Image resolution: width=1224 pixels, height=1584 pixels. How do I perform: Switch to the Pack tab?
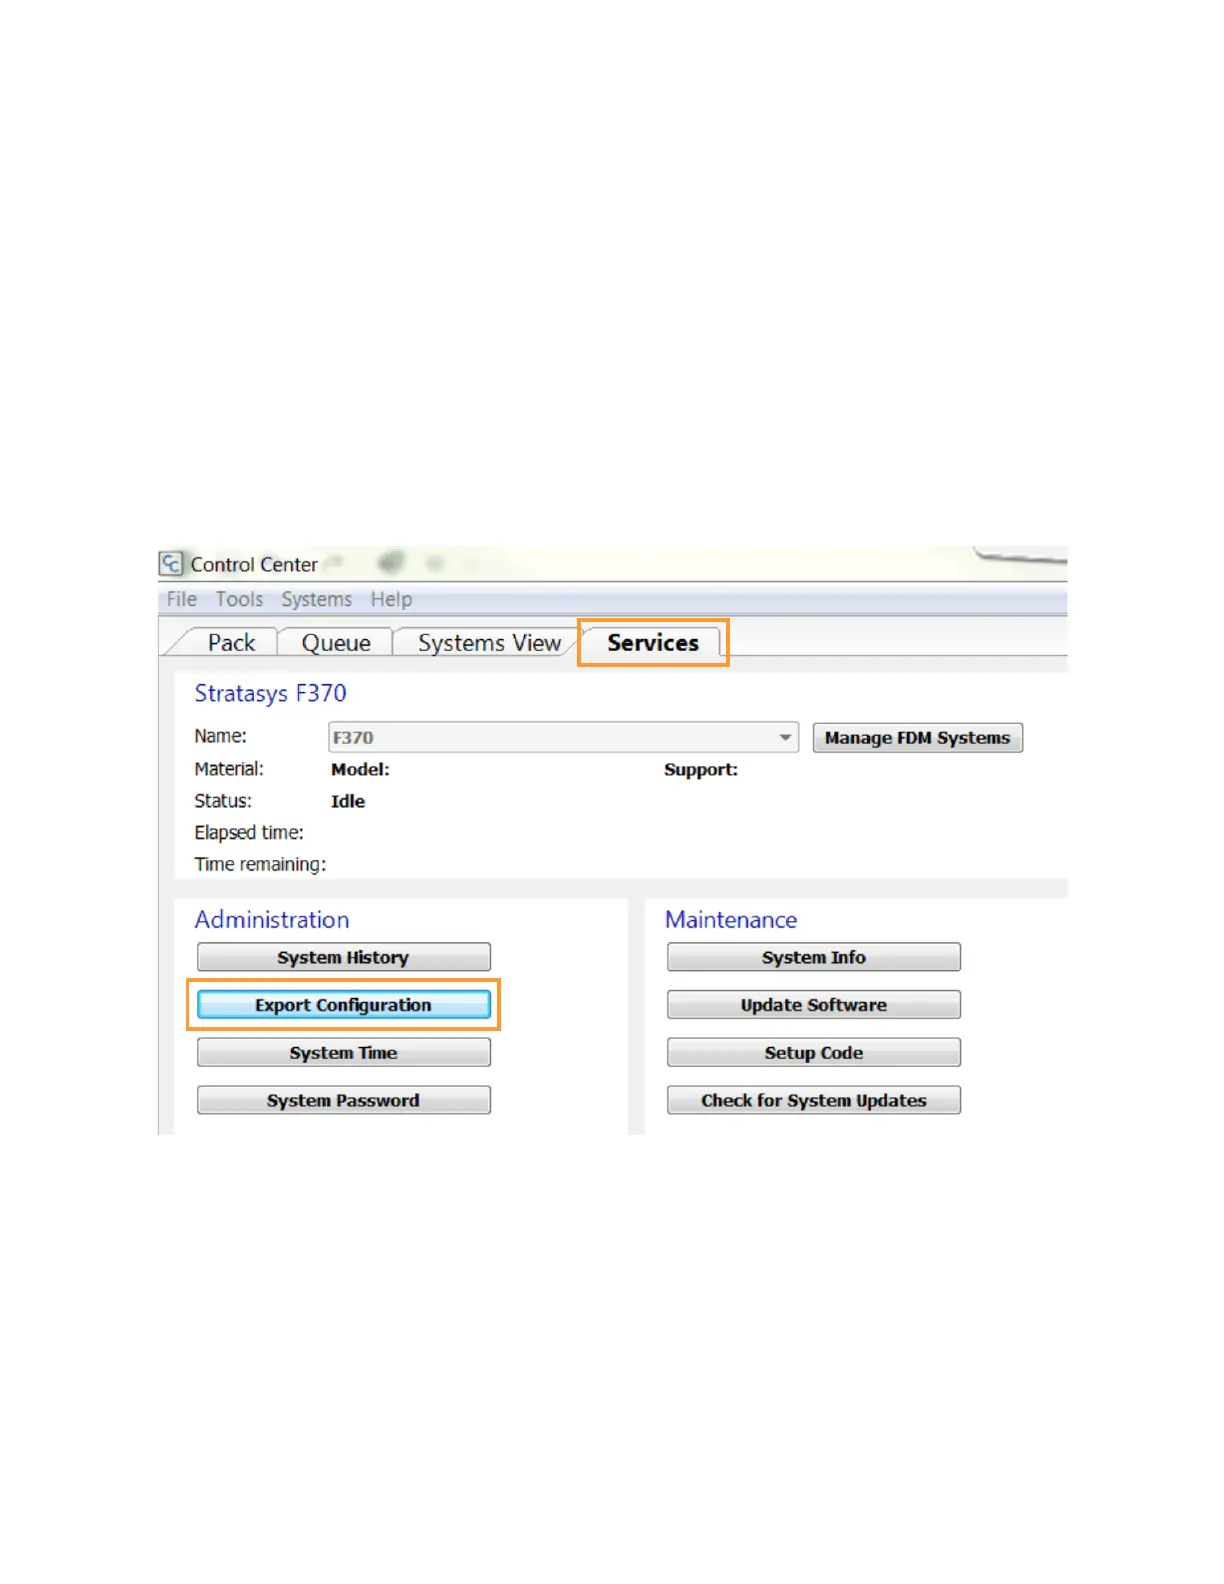tap(231, 643)
